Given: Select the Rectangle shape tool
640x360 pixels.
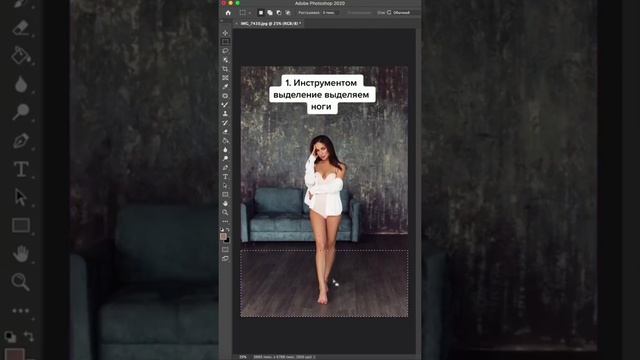Looking at the screenshot, I should coord(225,195).
